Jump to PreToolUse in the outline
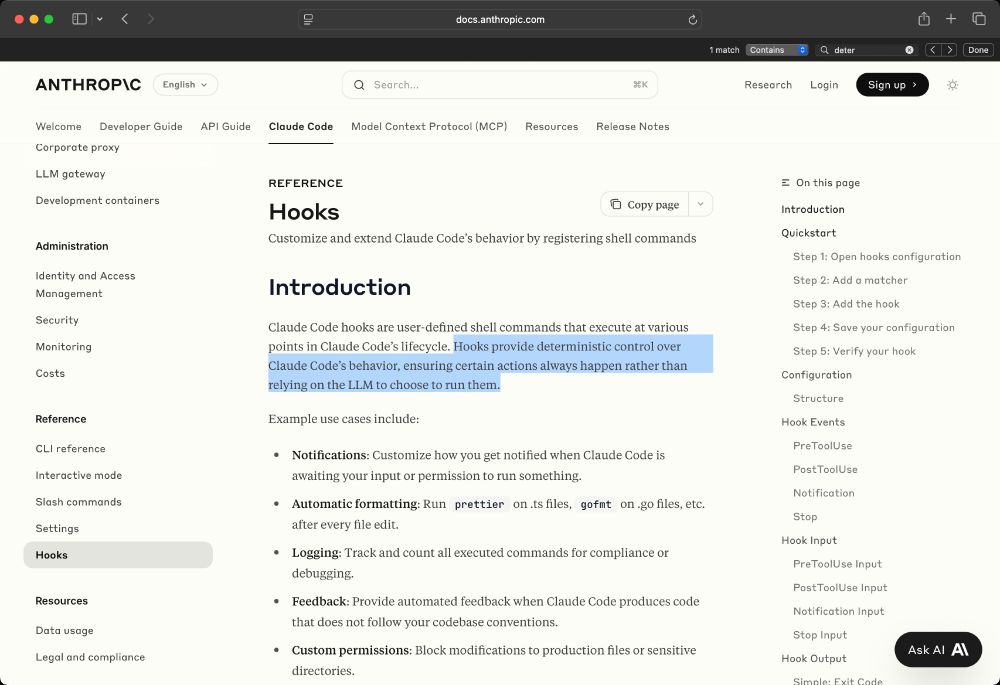The width and height of the screenshot is (1000, 685). [x=823, y=446]
